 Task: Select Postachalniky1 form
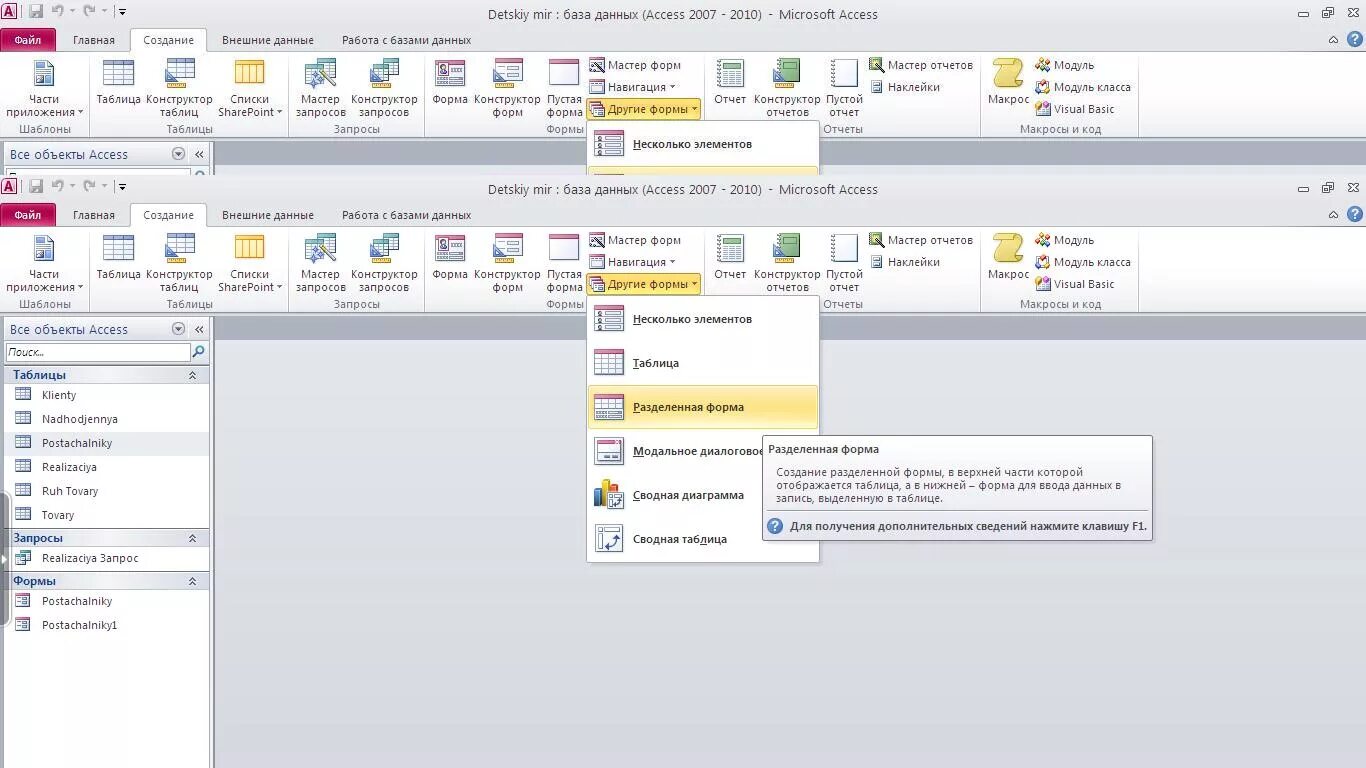pyautogui.click(x=107, y=625)
